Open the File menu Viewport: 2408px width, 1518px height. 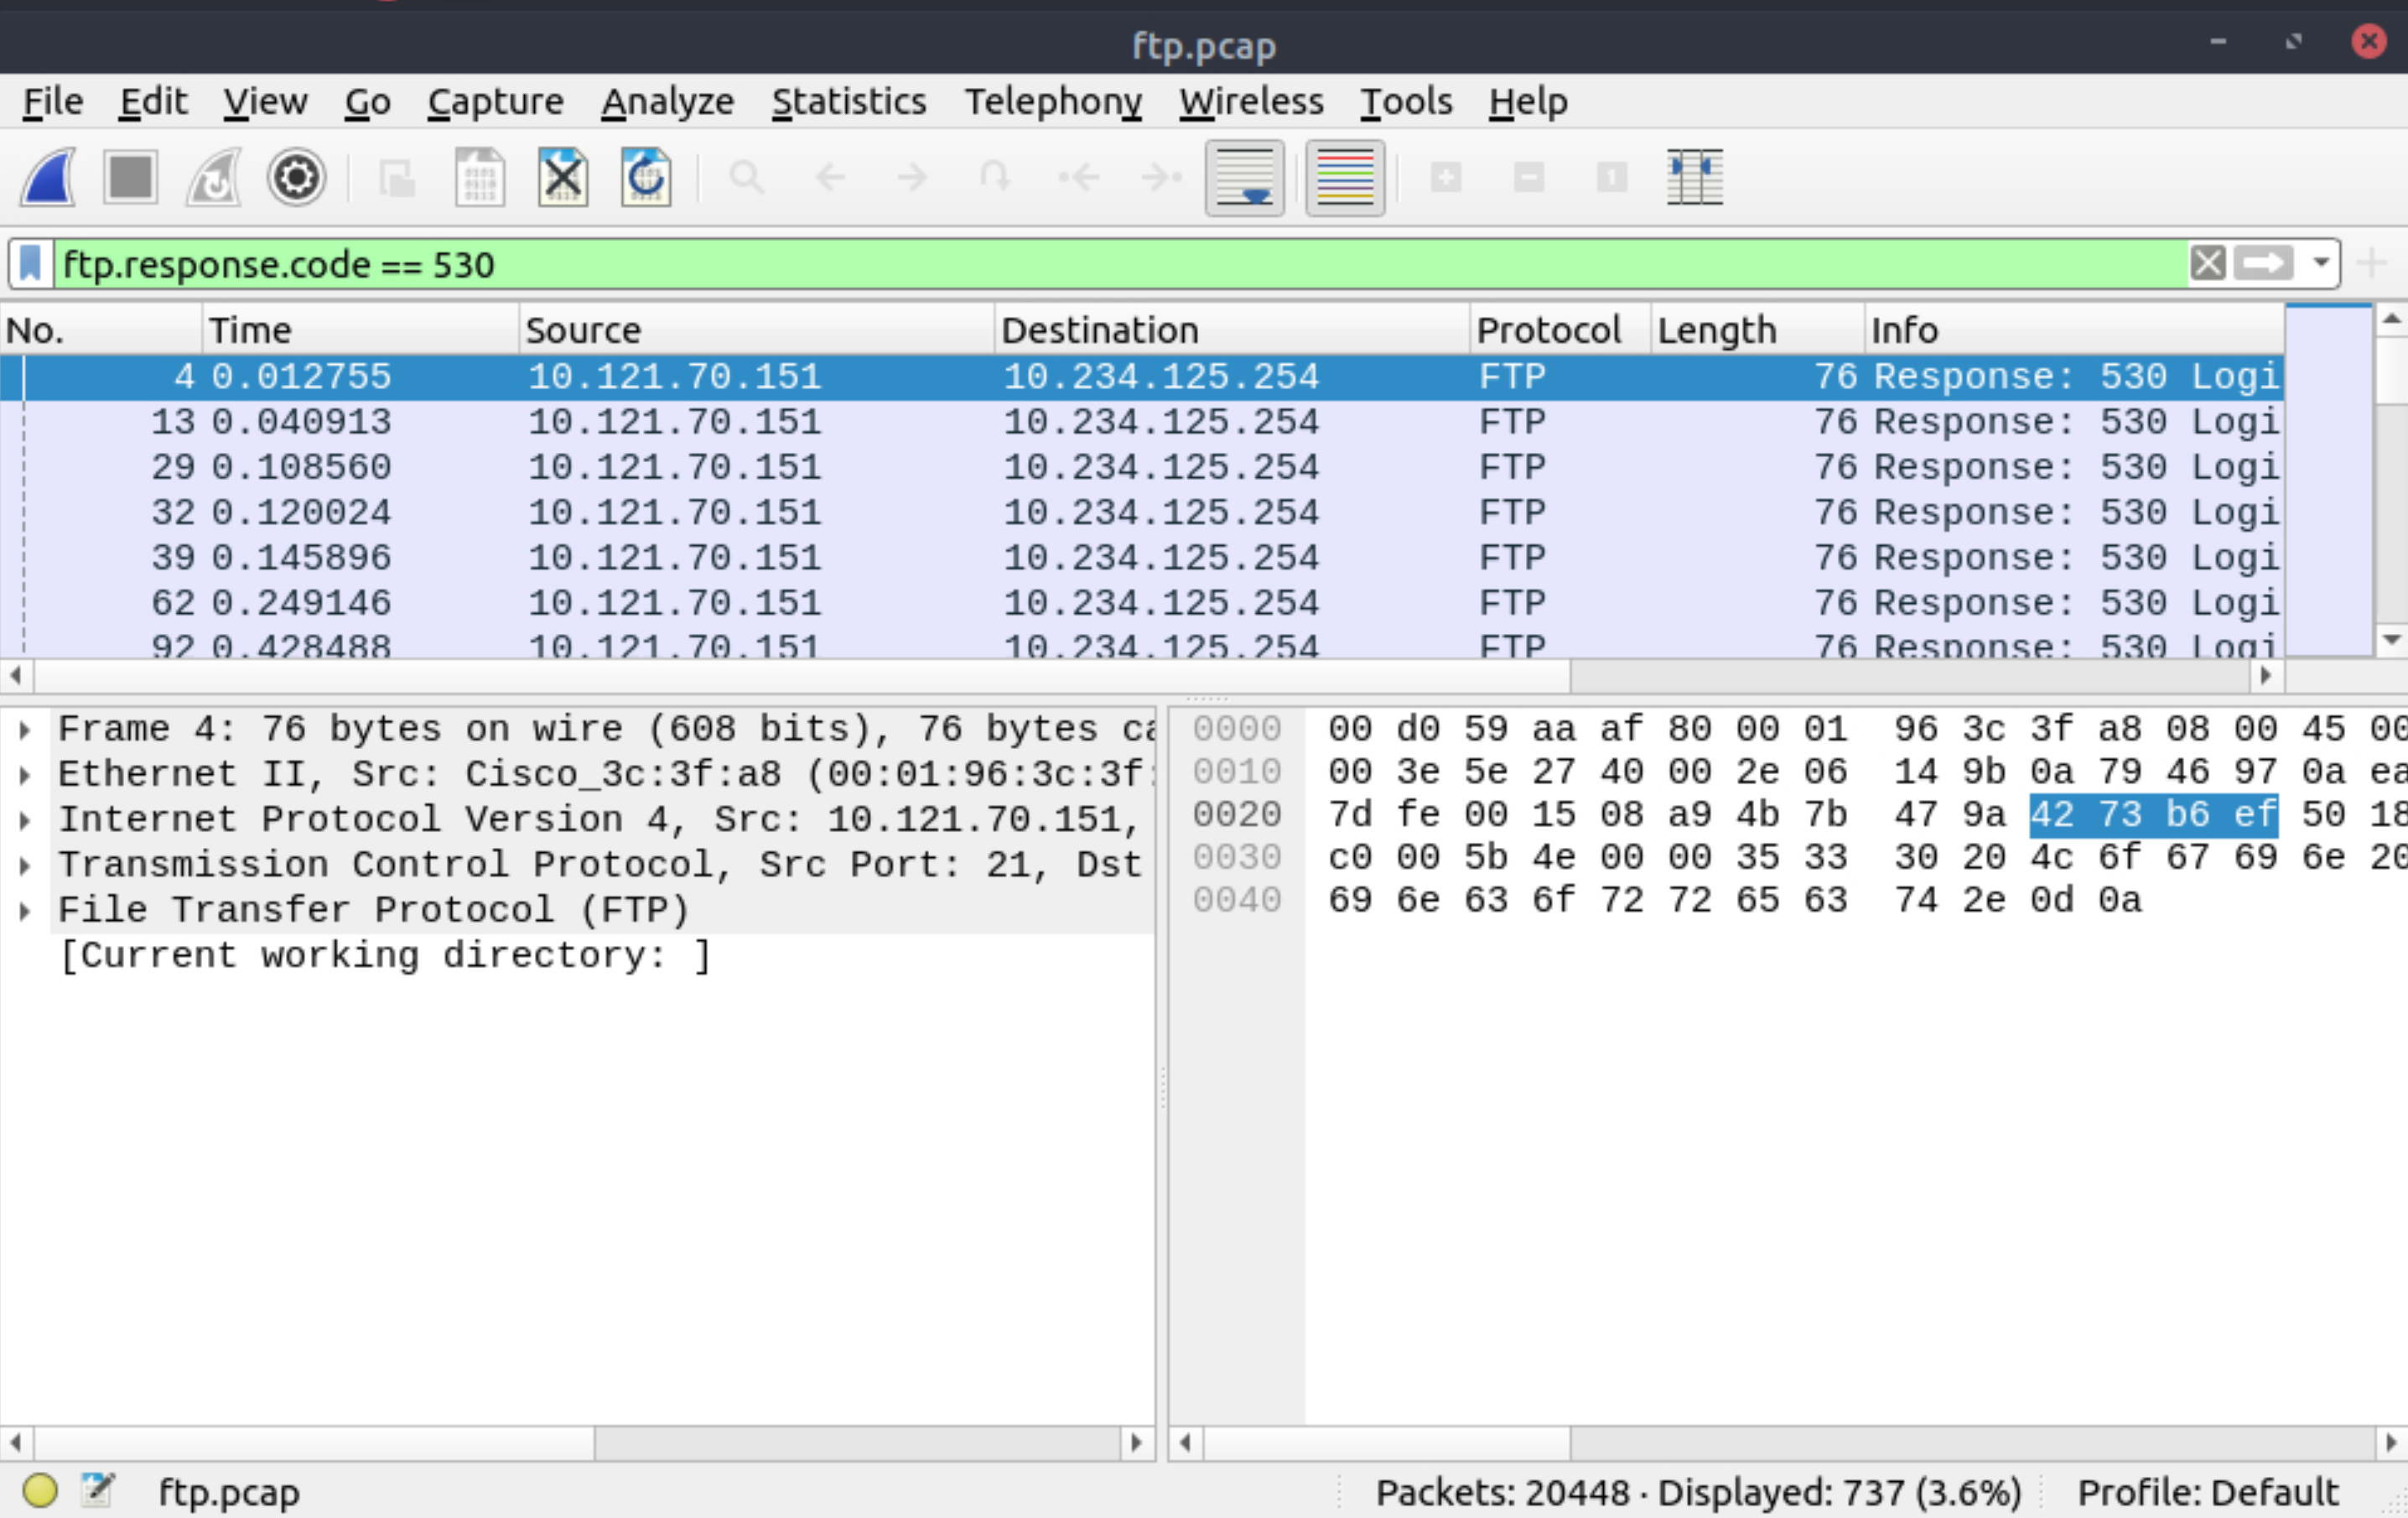[x=53, y=101]
